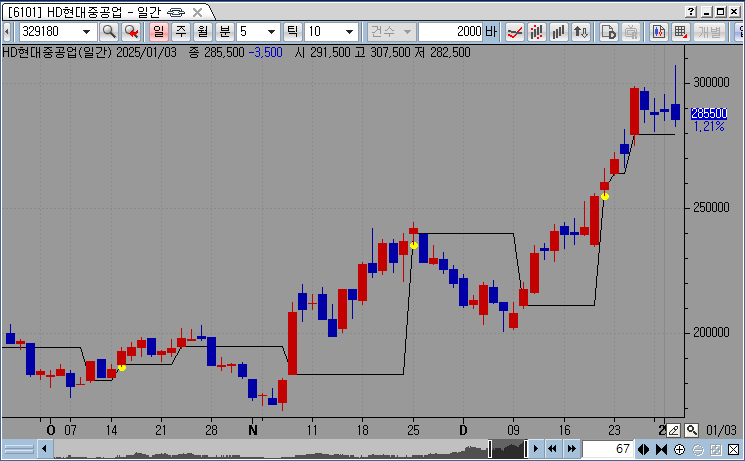Click the grid table icon in toolbar

pos(681,32)
